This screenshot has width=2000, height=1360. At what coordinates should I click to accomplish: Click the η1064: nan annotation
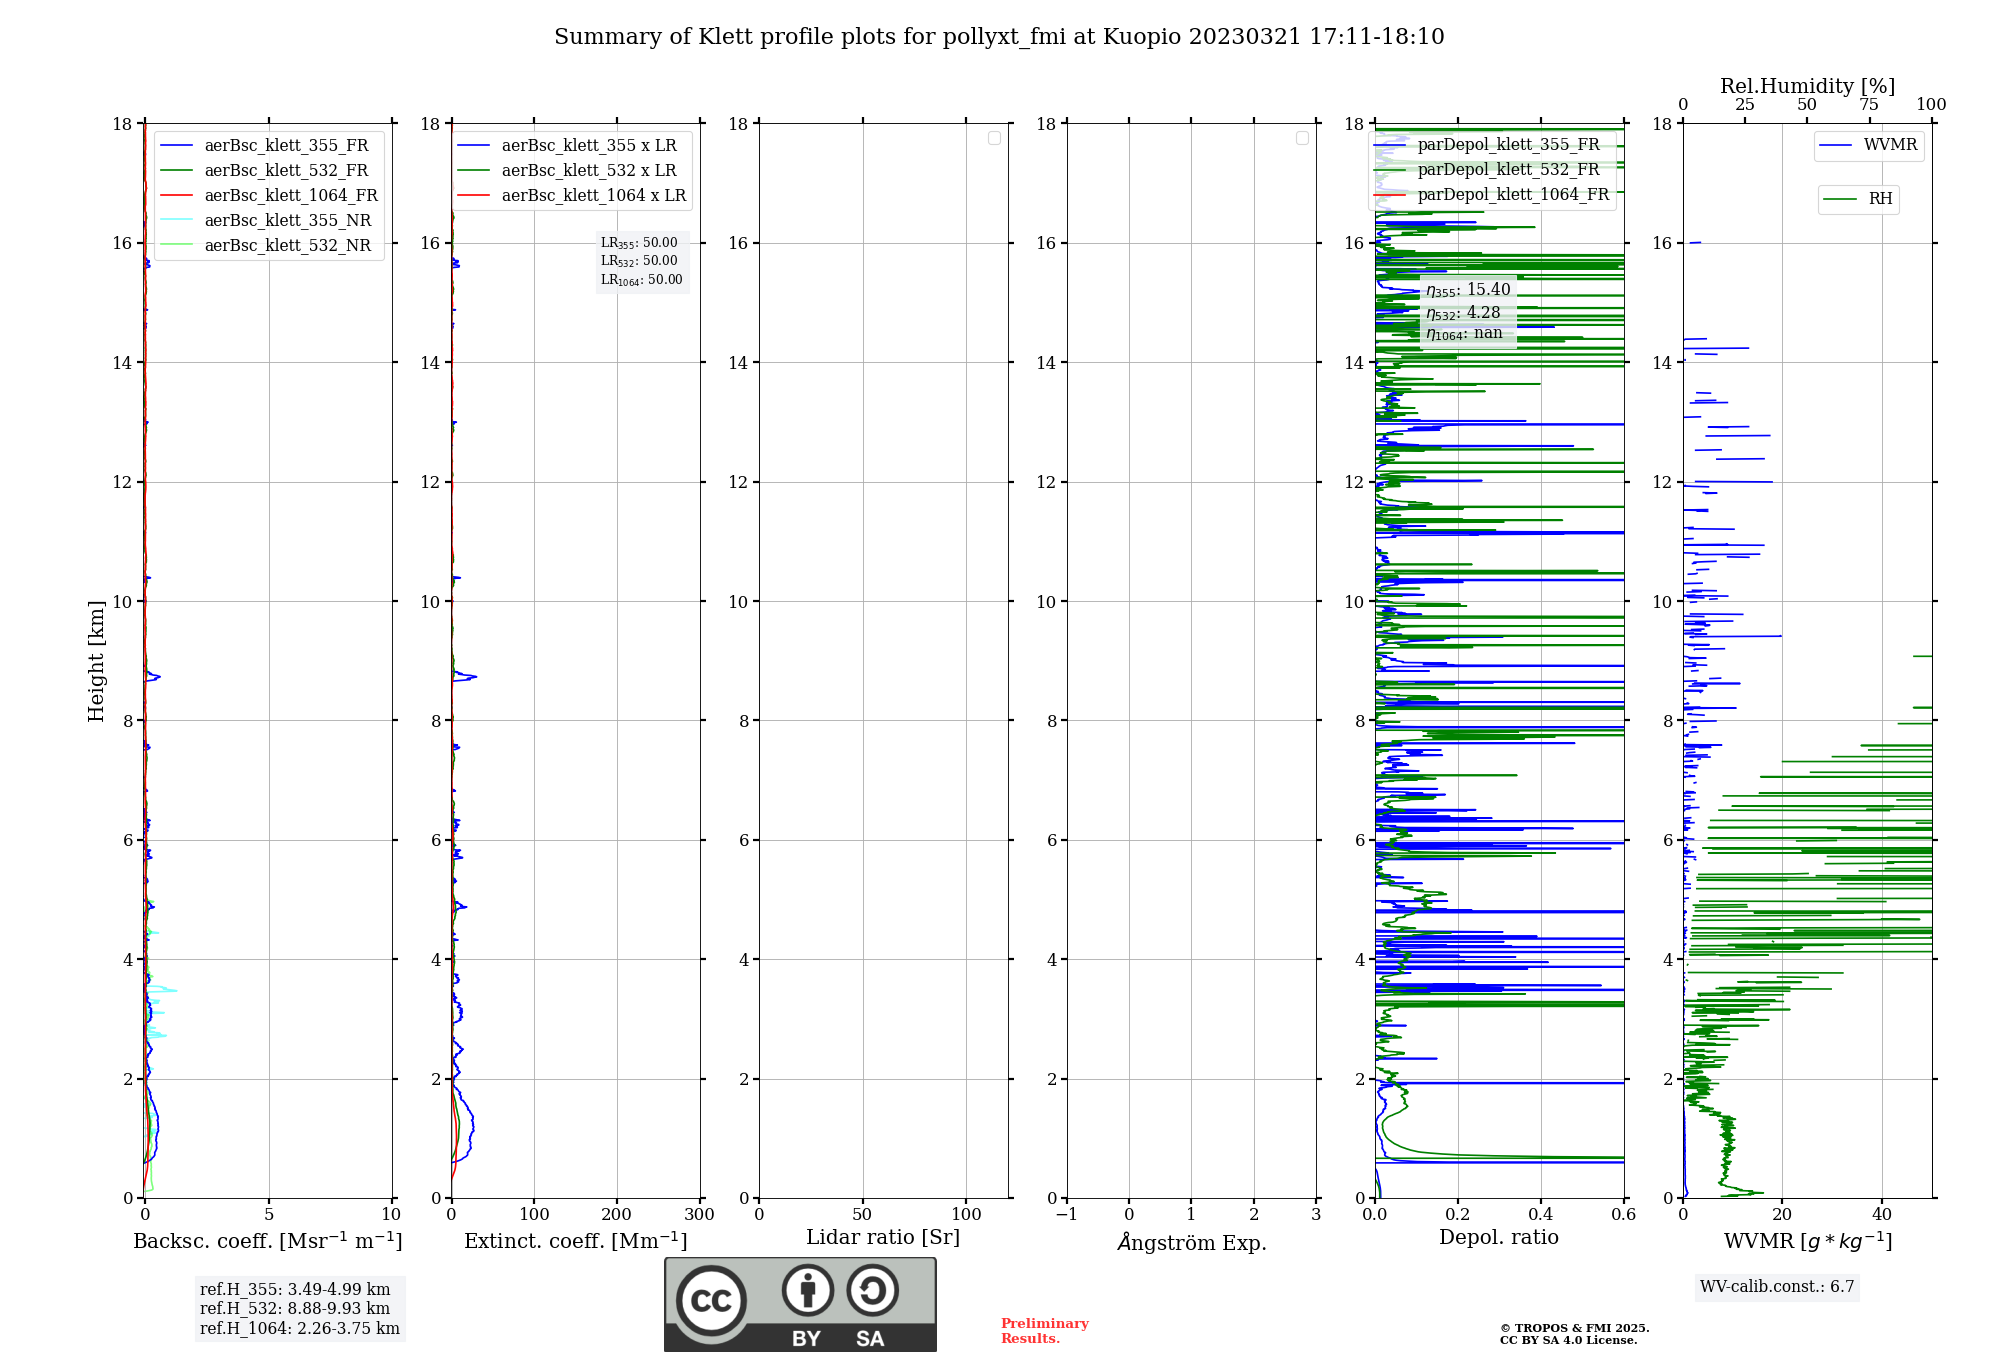coord(1464,333)
